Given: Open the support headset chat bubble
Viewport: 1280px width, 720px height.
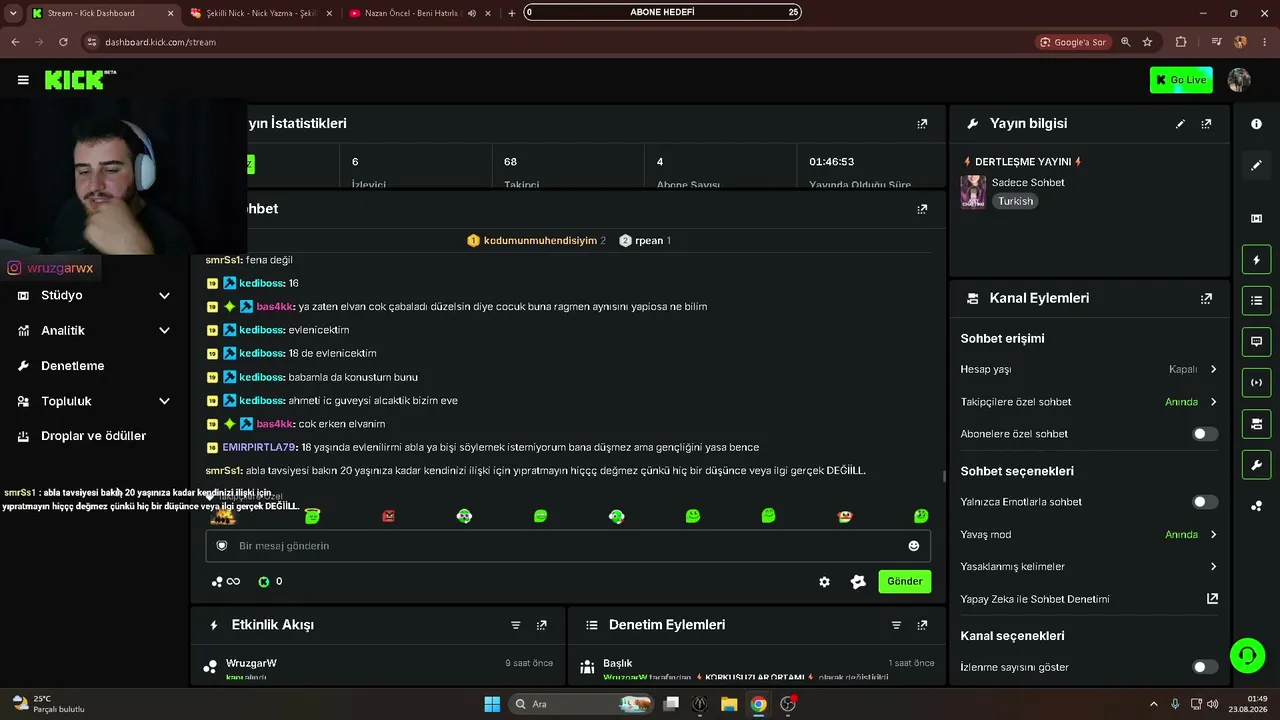Looking at the screenshot, I should coord(1247,656).
